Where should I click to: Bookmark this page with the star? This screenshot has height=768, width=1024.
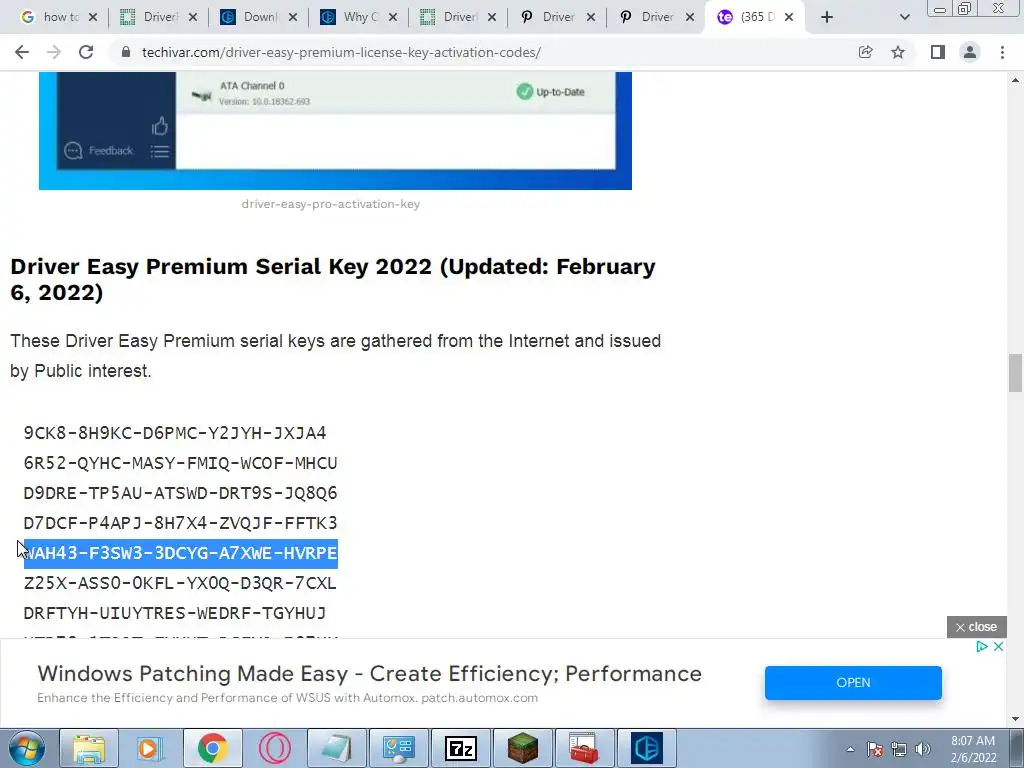tap(898, 52)
